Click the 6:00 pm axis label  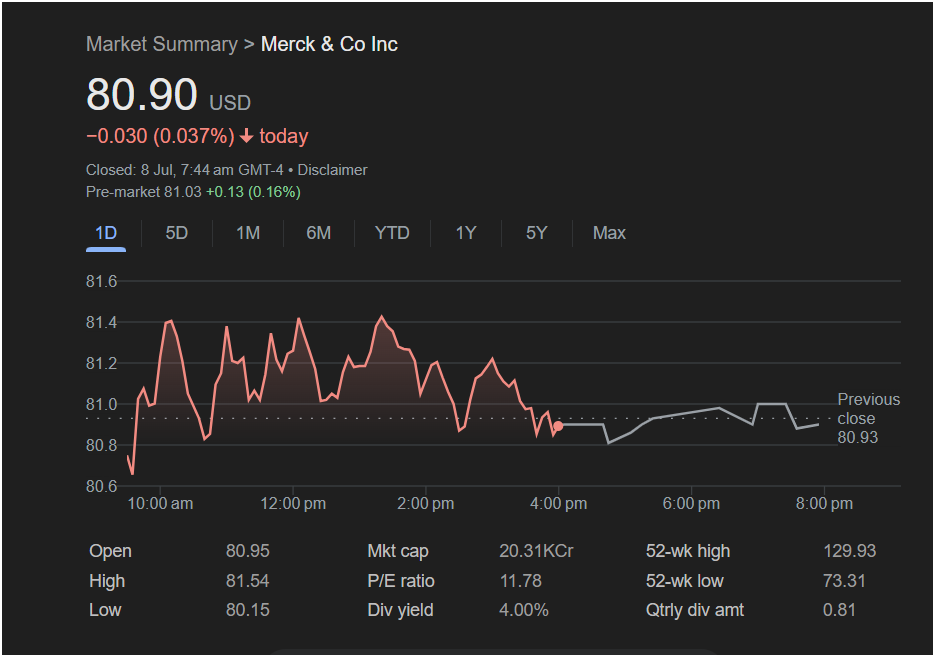[691, 504]
